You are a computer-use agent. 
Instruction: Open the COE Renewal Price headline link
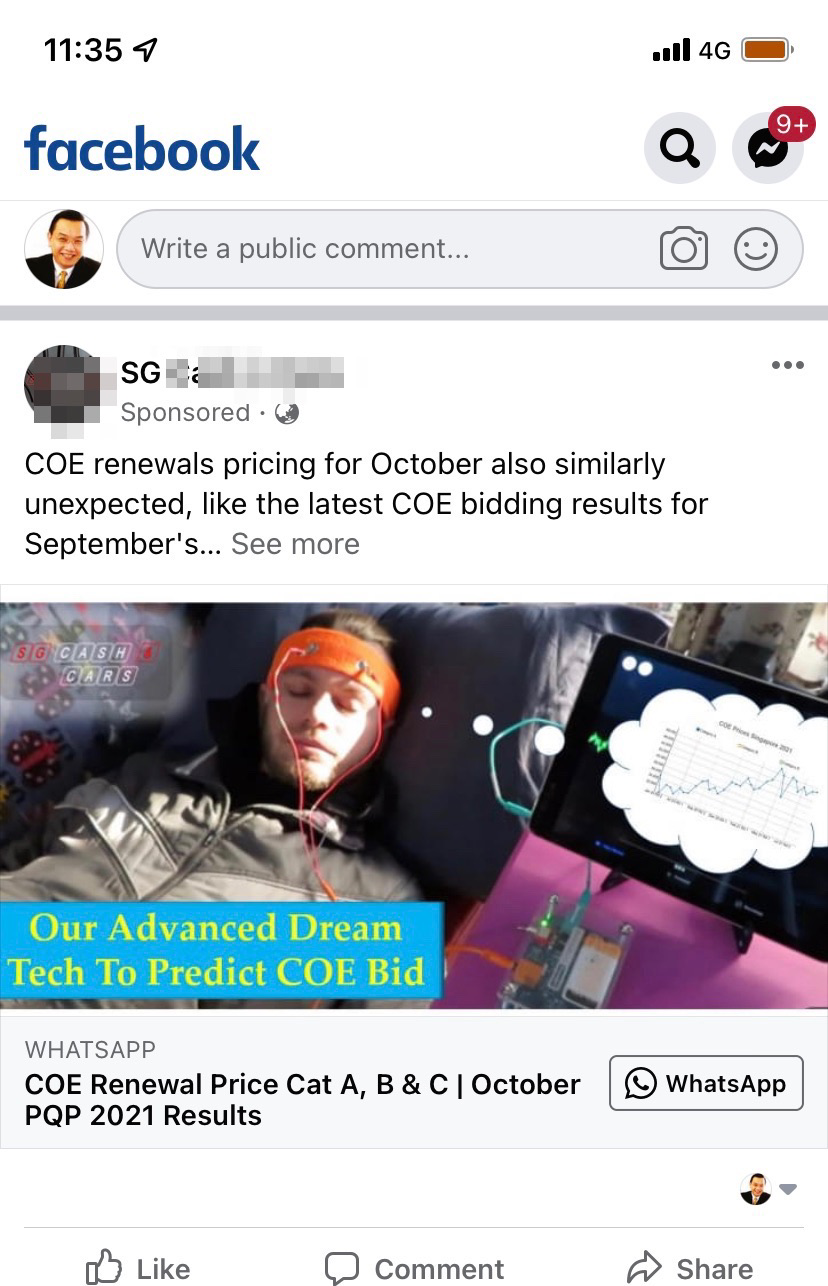coord(302,1100)
